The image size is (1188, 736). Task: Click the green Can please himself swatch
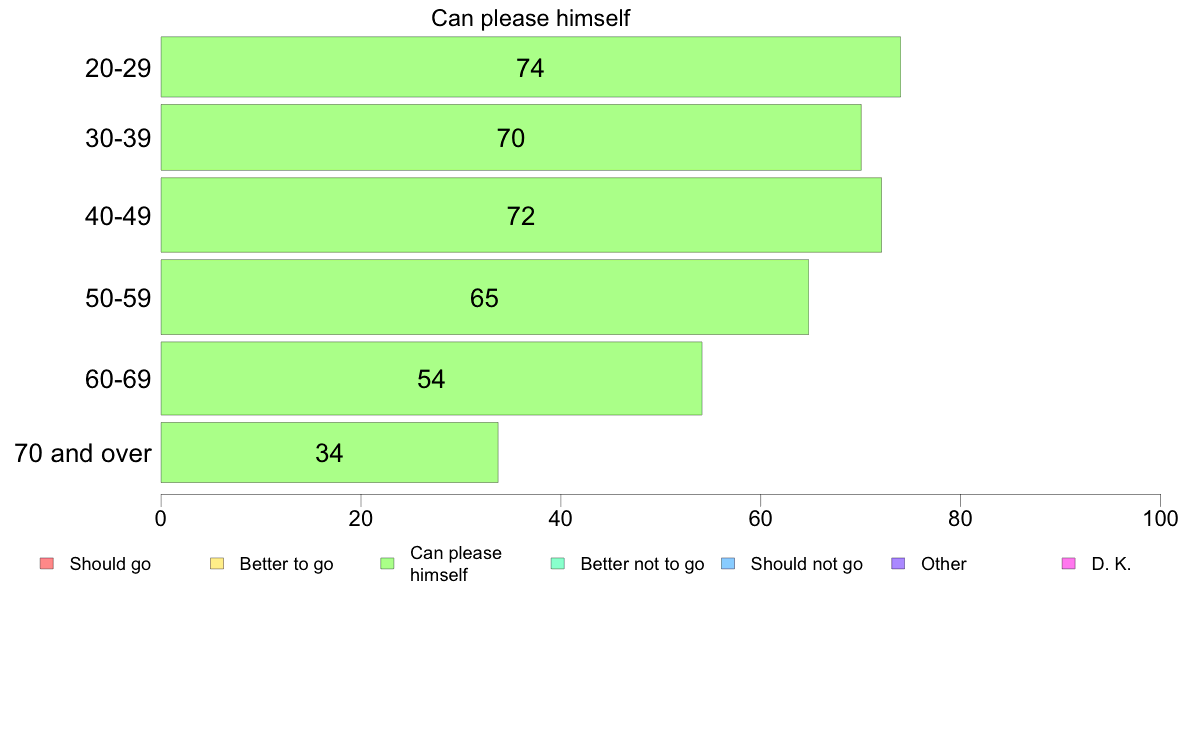tap(387, 563)
